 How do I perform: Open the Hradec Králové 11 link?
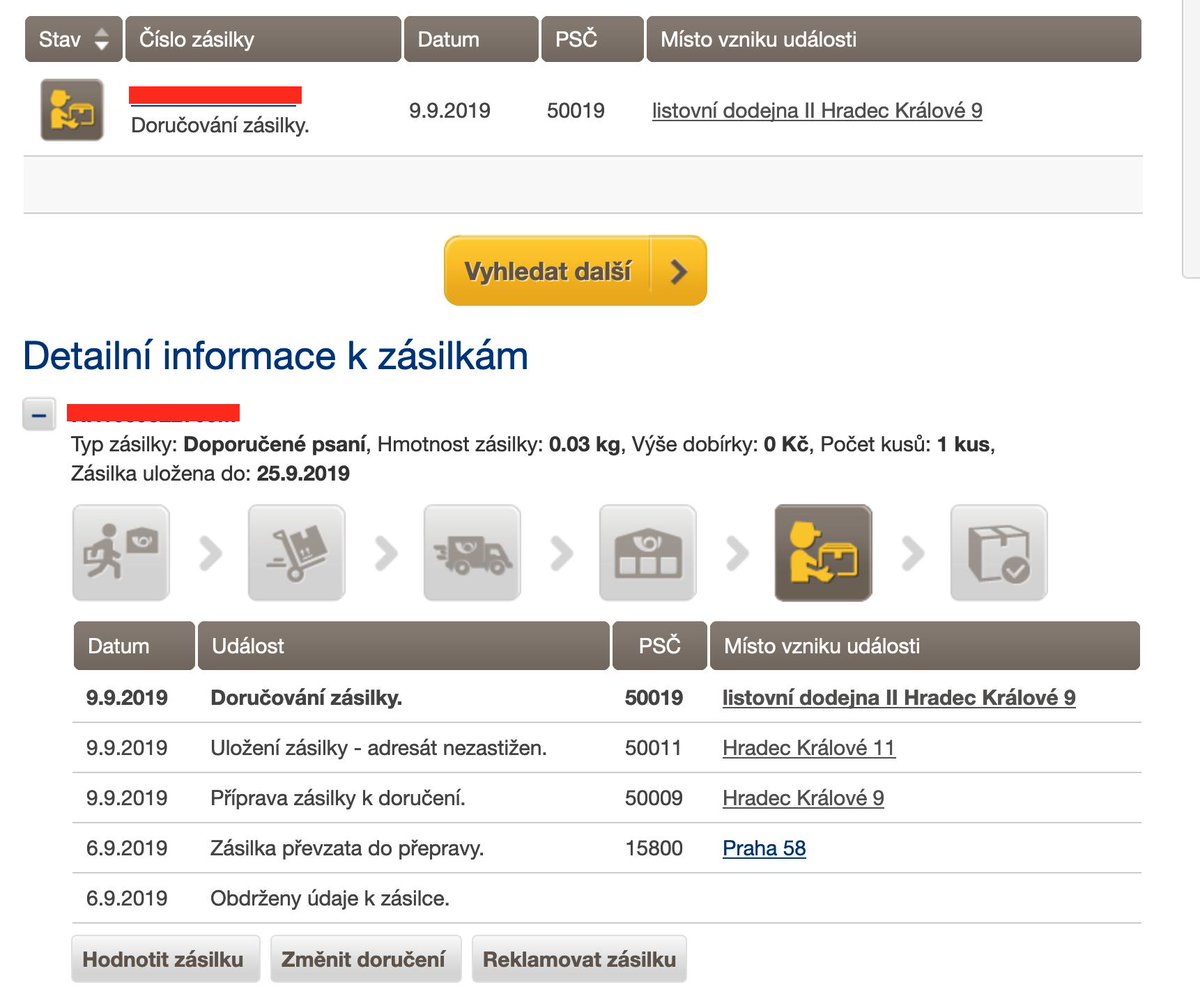(x=809, y=748)
